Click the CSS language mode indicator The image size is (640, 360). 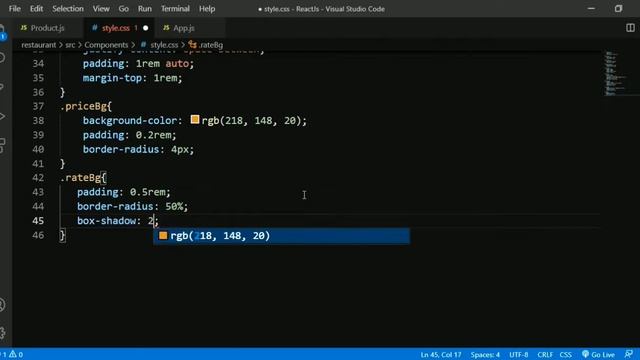click(565, 355)
